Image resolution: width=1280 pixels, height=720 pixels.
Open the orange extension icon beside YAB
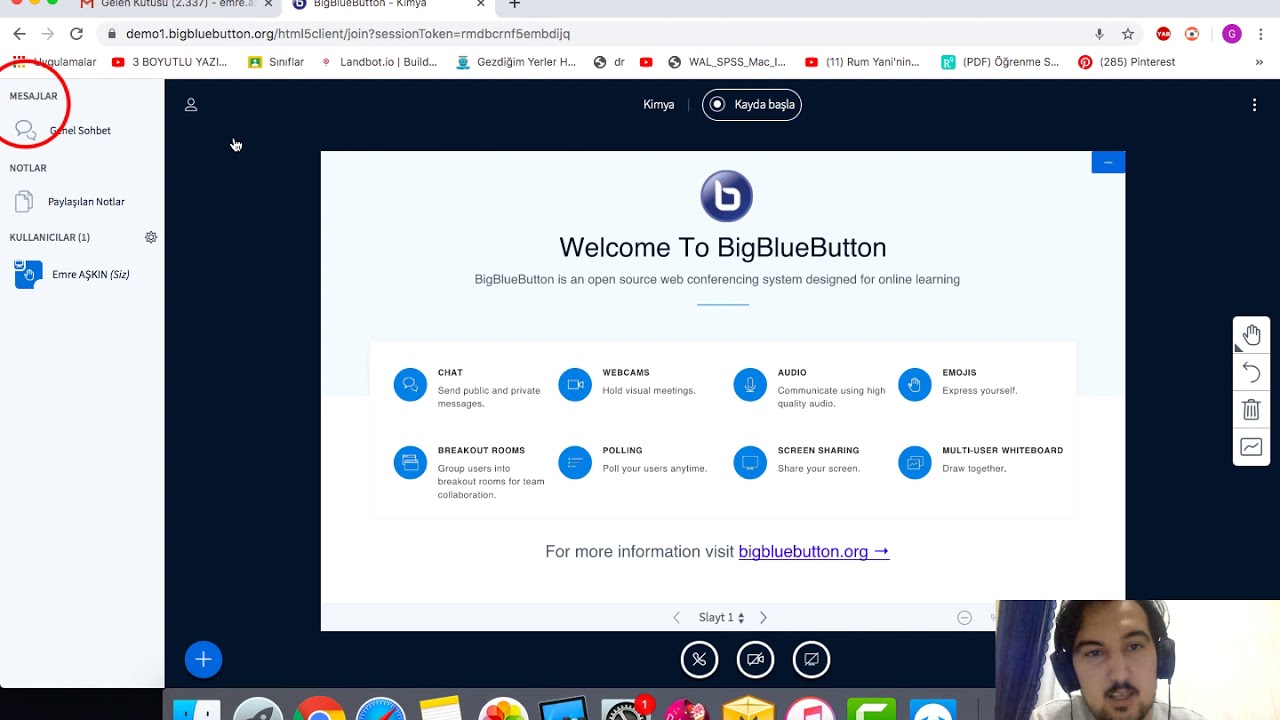(x=1192, y=34)
